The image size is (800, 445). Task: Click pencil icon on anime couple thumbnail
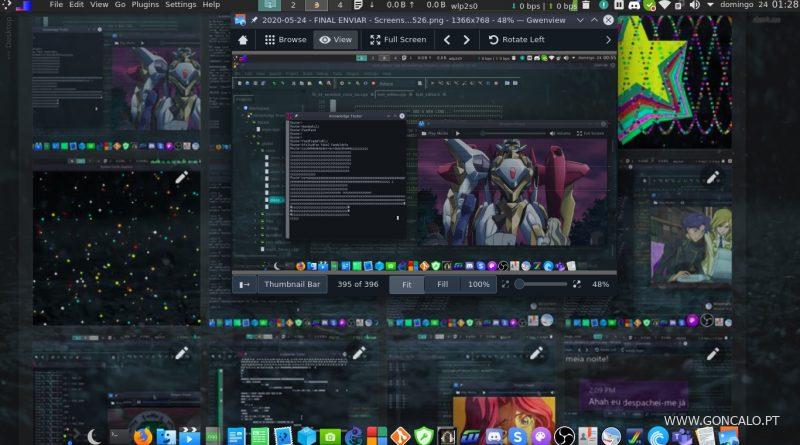(x=713, y=178)
